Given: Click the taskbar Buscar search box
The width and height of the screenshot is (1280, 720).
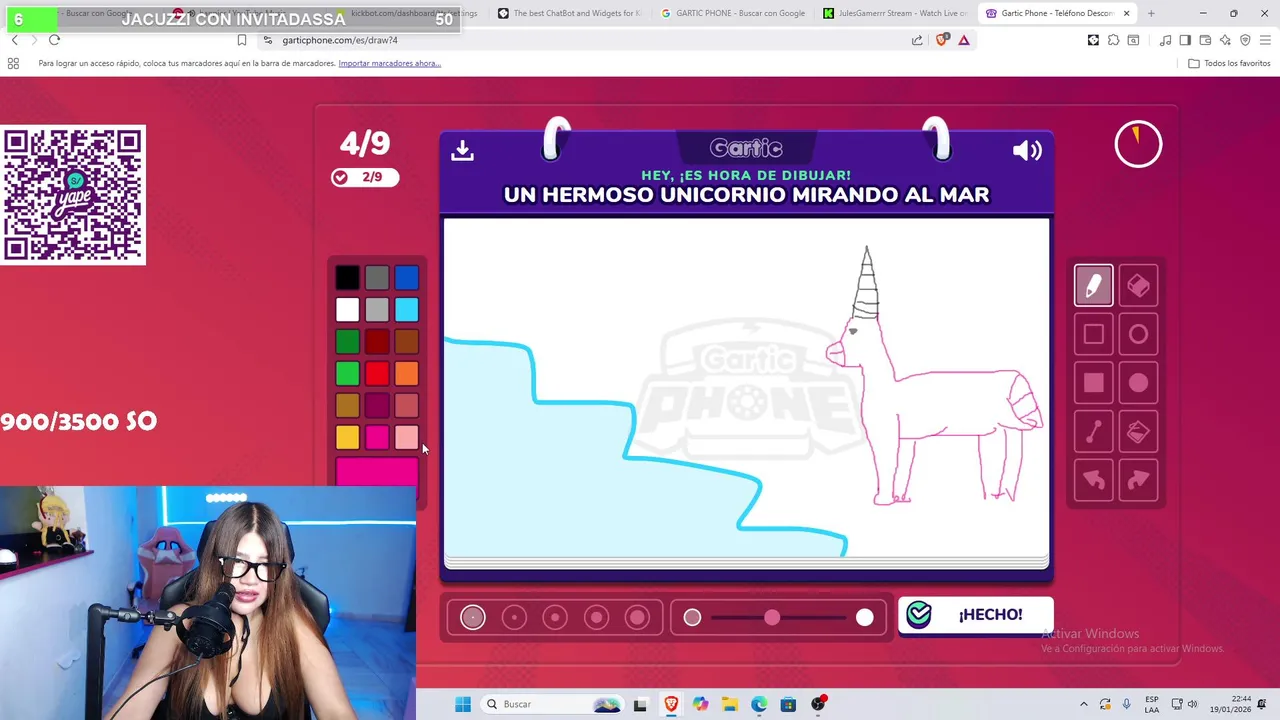Looking at the screenshot, I should [553, 704].
